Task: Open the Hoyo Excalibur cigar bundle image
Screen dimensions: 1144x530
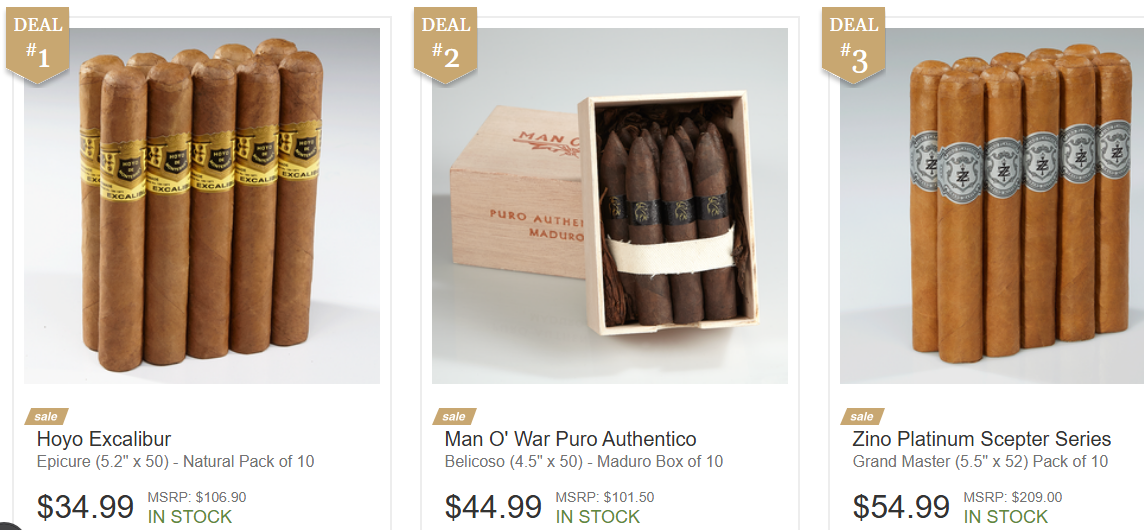Action: pos(202,206)
